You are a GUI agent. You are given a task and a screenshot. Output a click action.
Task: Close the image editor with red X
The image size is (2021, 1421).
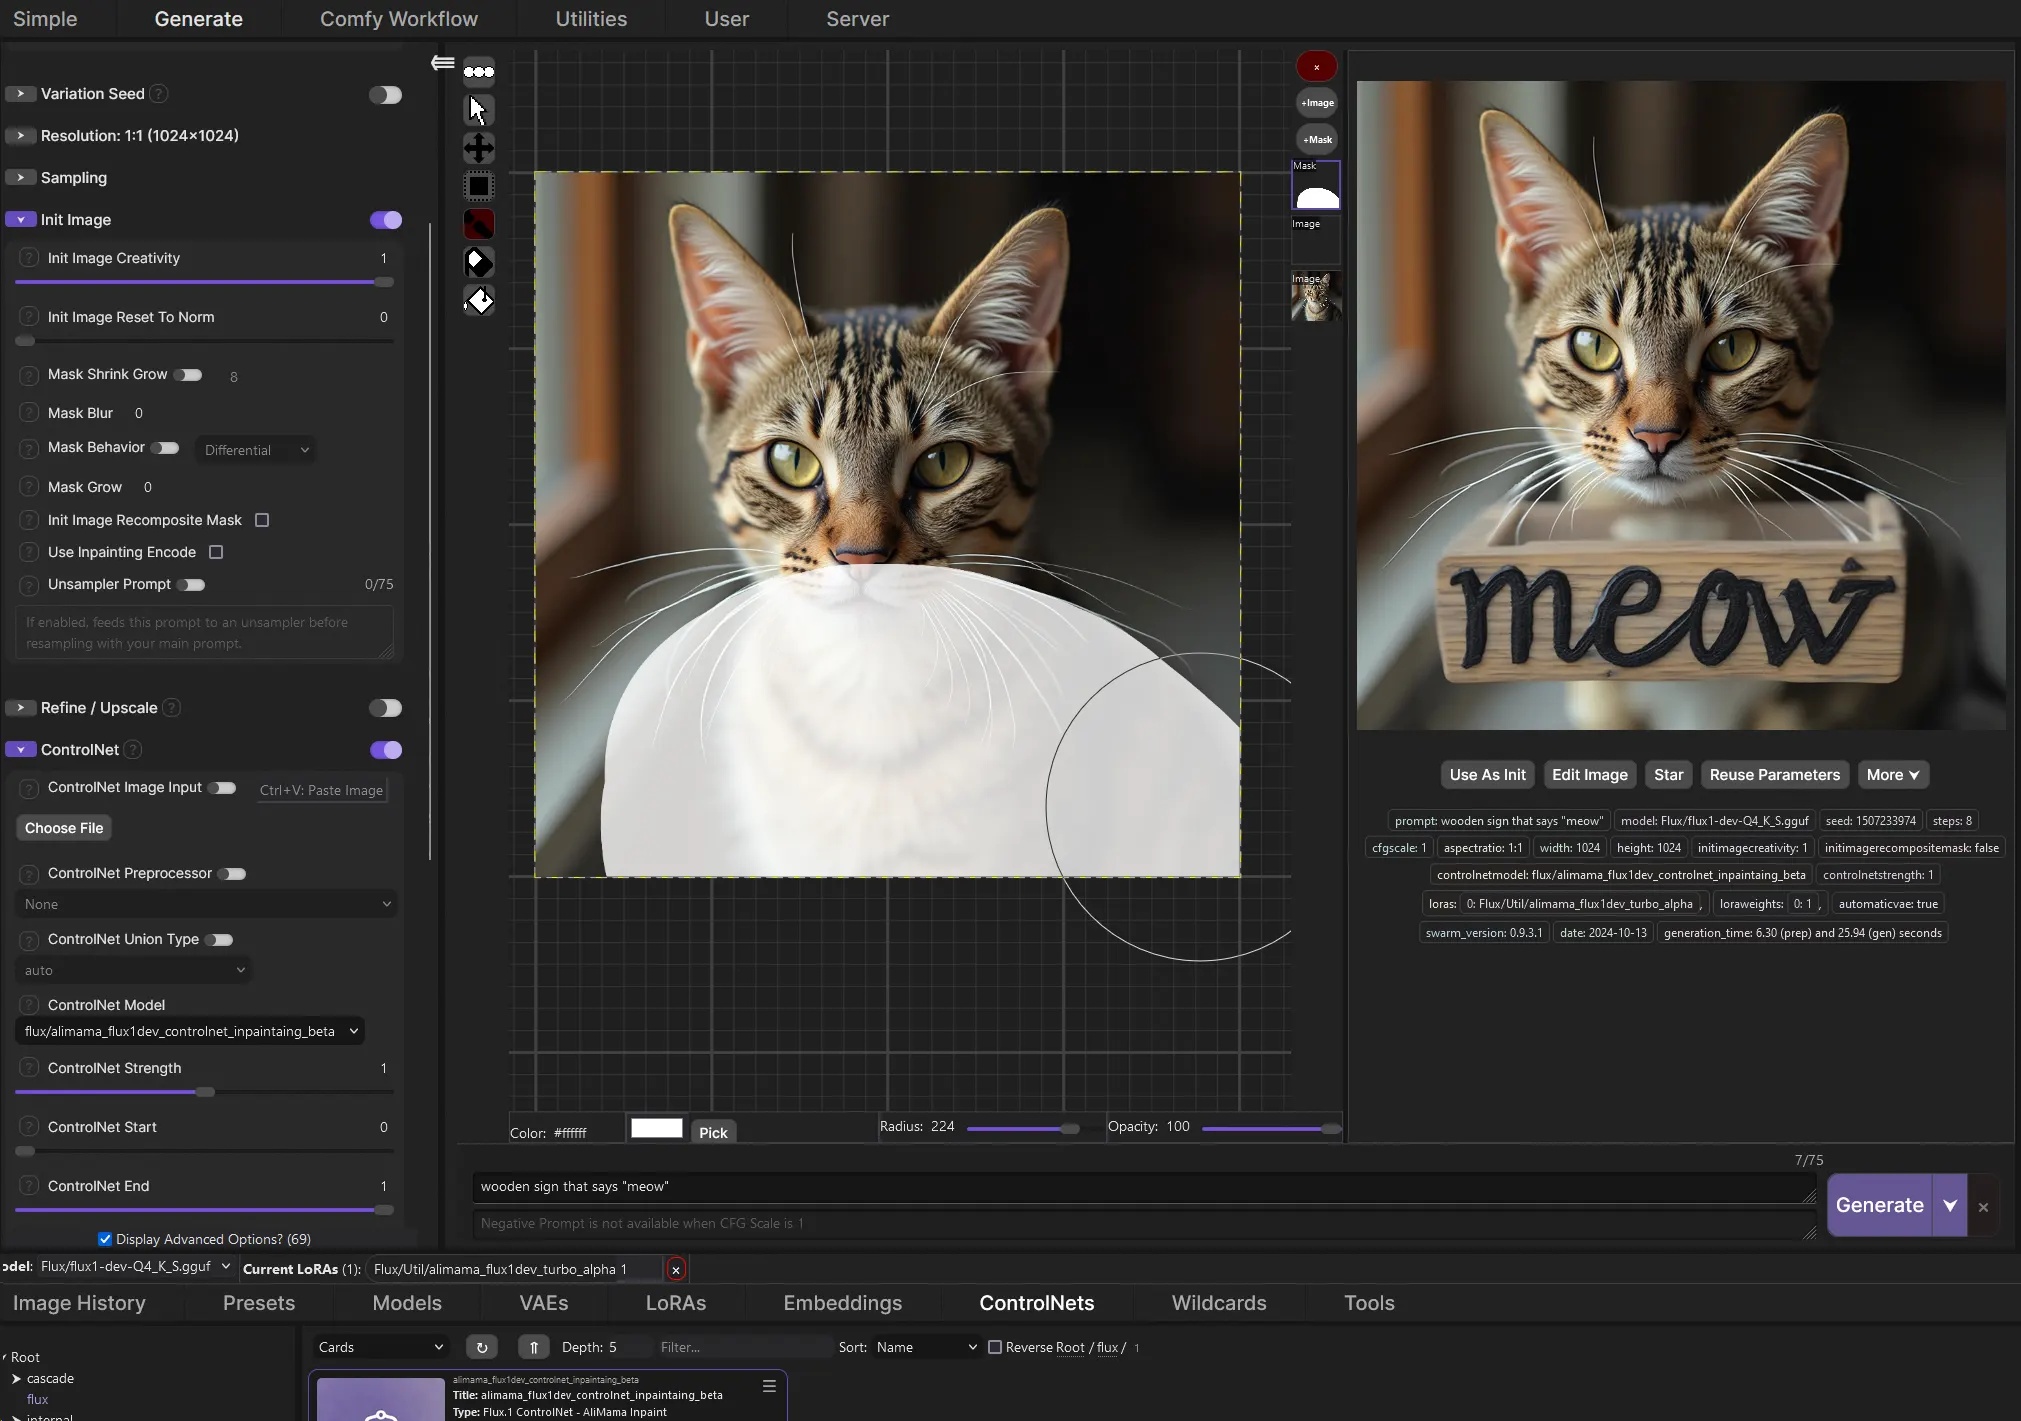(x=1316, y=67)
